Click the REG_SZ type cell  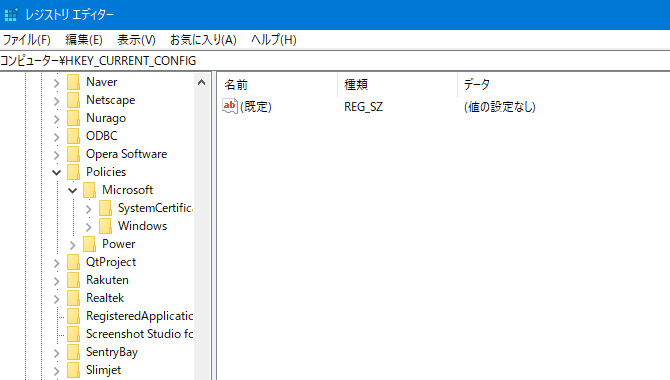tap(364, 106)
